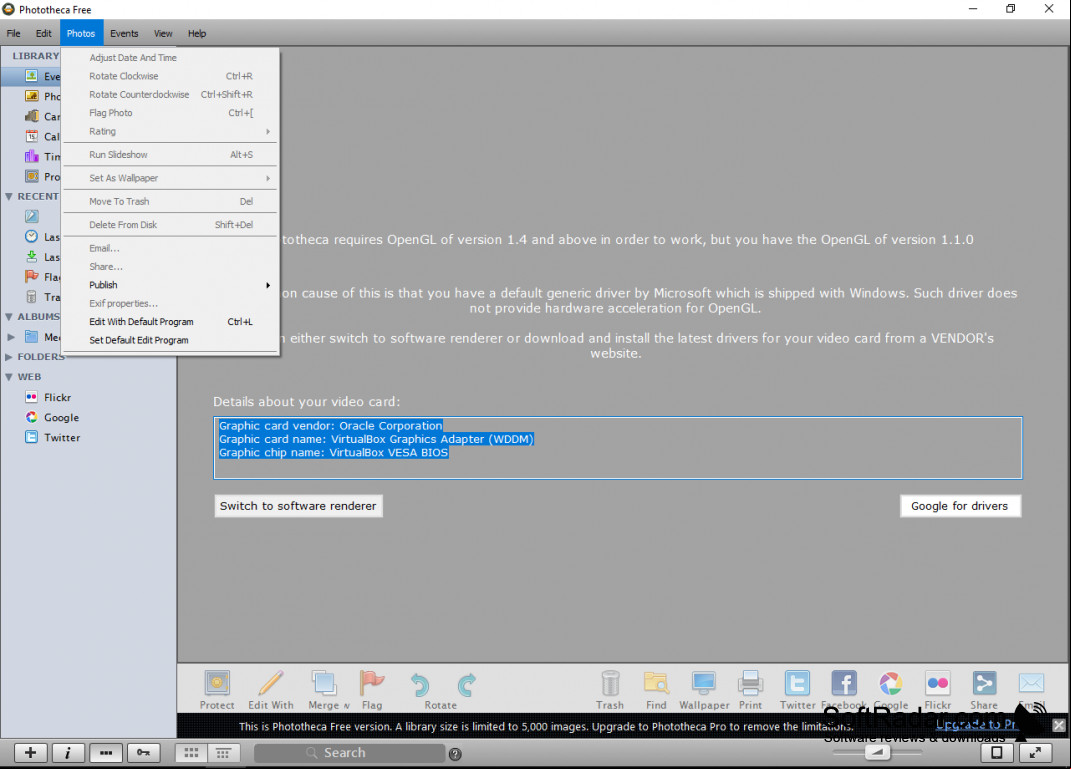Viewport: 1071px width, 769px height.
Task: Open the Help menu
Action: [197, 33]
